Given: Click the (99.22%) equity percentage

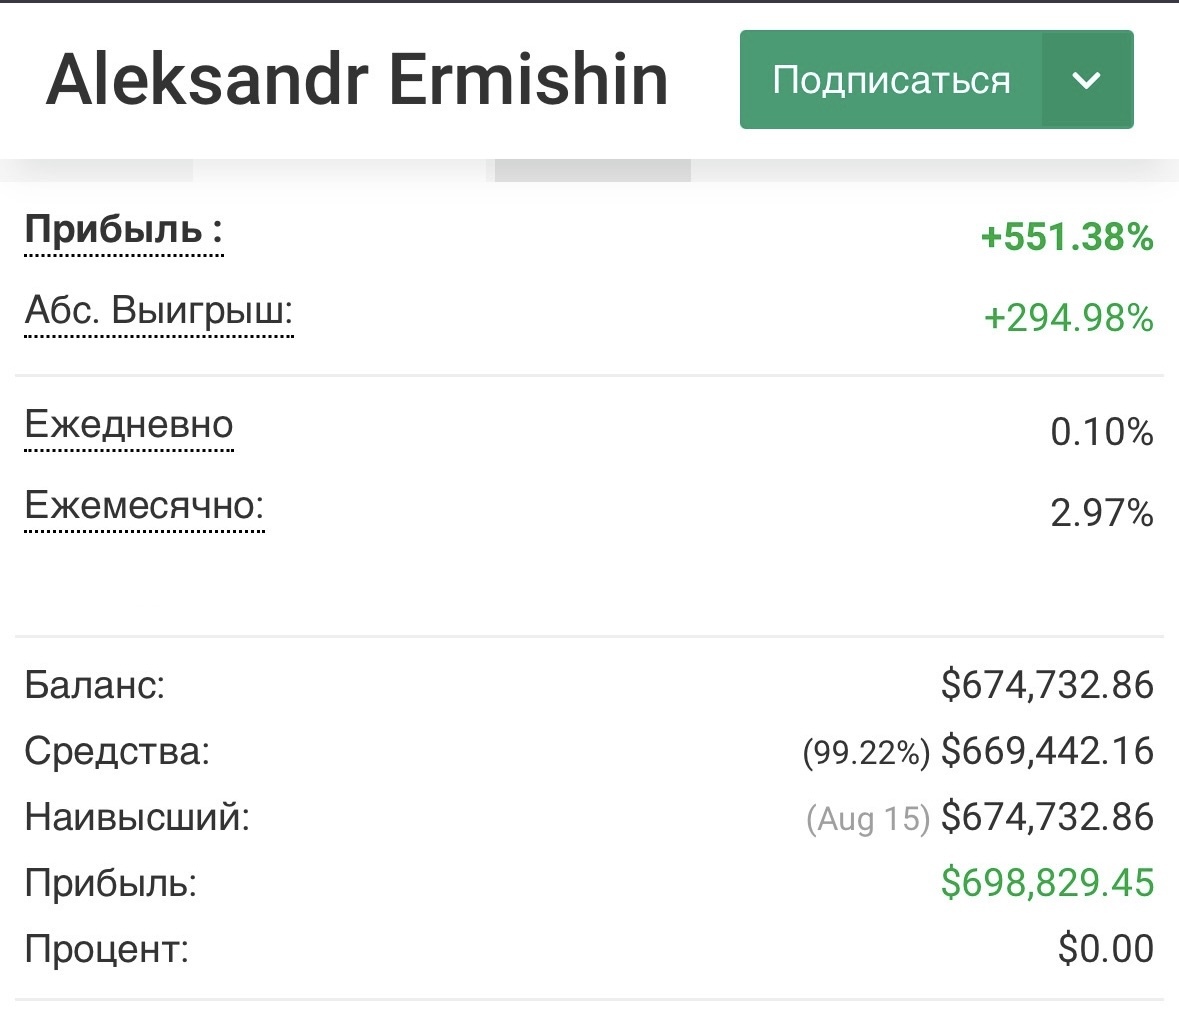Looking at the screenshot, I should coord(866,753).
